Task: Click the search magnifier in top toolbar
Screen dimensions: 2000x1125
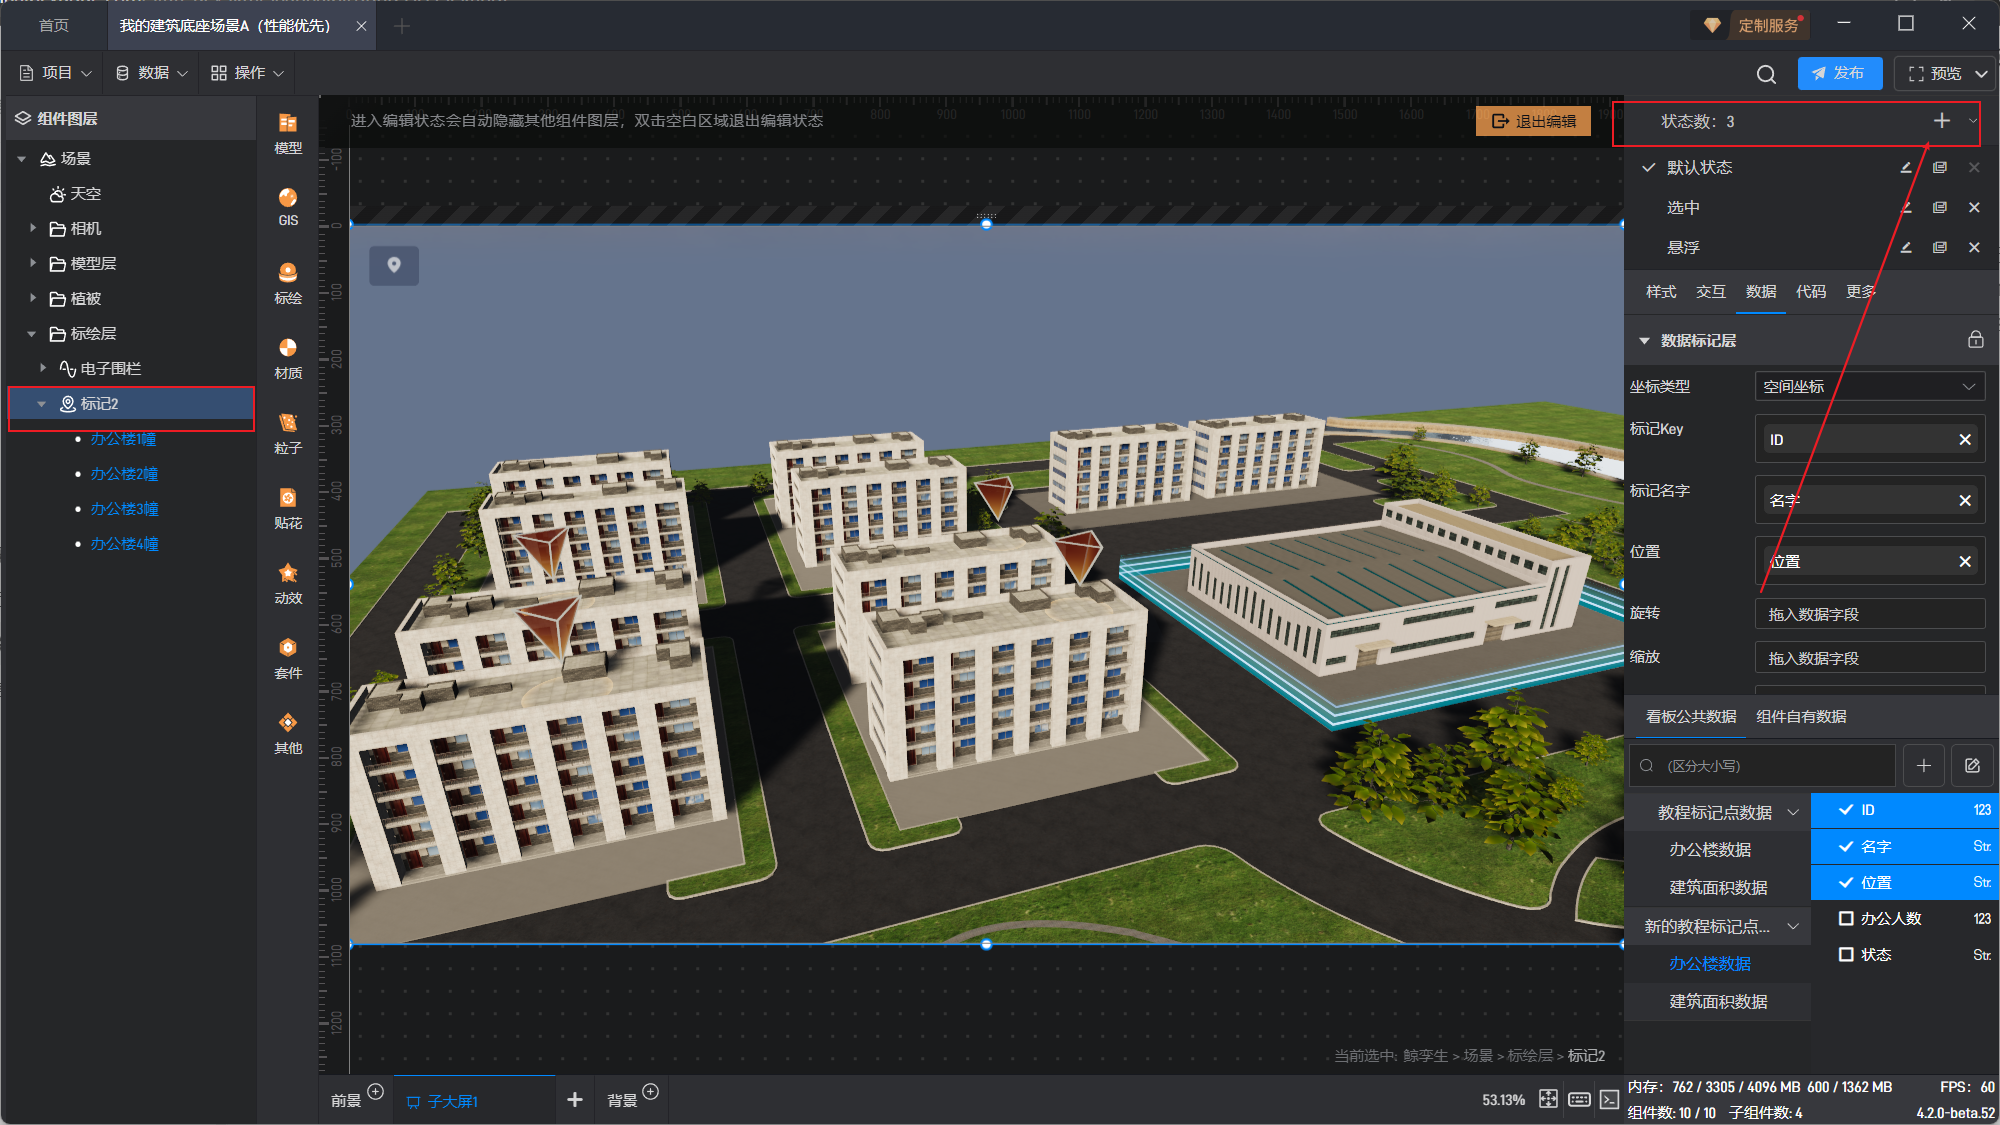Action: (x=1766, y=74)
